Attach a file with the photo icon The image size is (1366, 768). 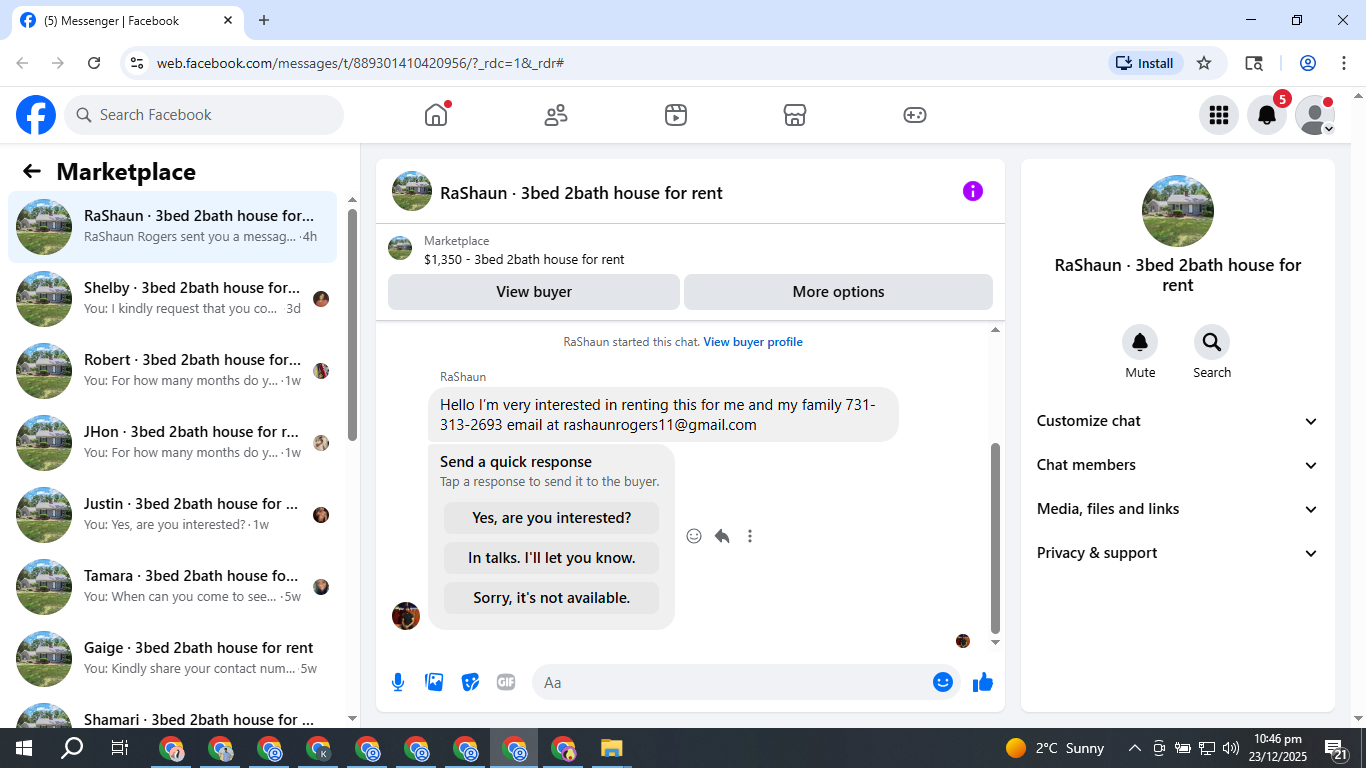tap(434, 682)
